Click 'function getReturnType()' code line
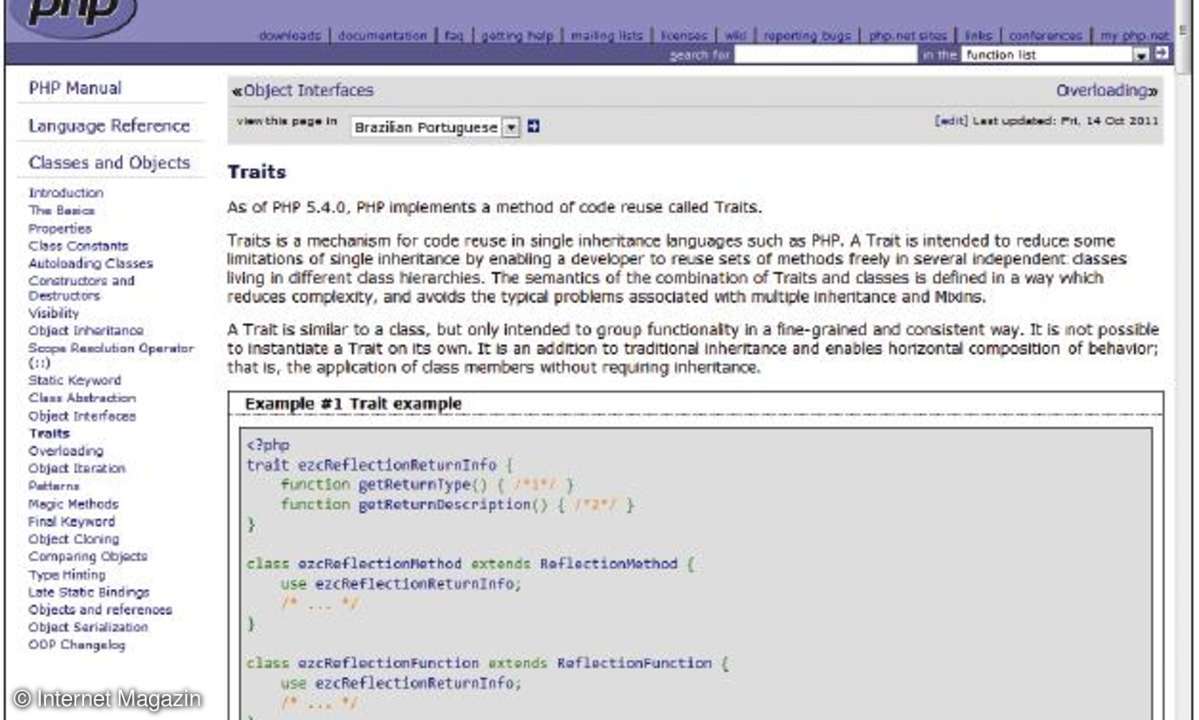 pyautogui.click(x=427, y=485)
